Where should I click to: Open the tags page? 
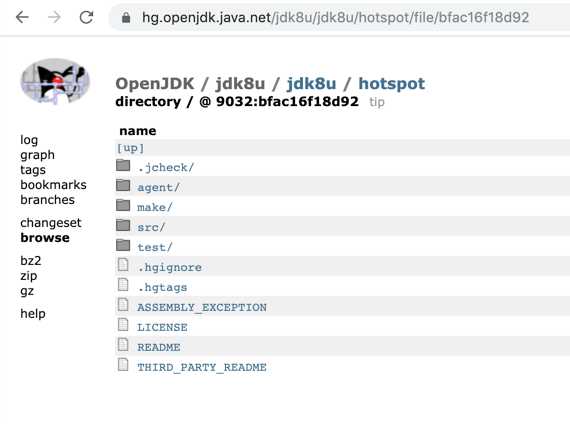[x=33, y=170]
